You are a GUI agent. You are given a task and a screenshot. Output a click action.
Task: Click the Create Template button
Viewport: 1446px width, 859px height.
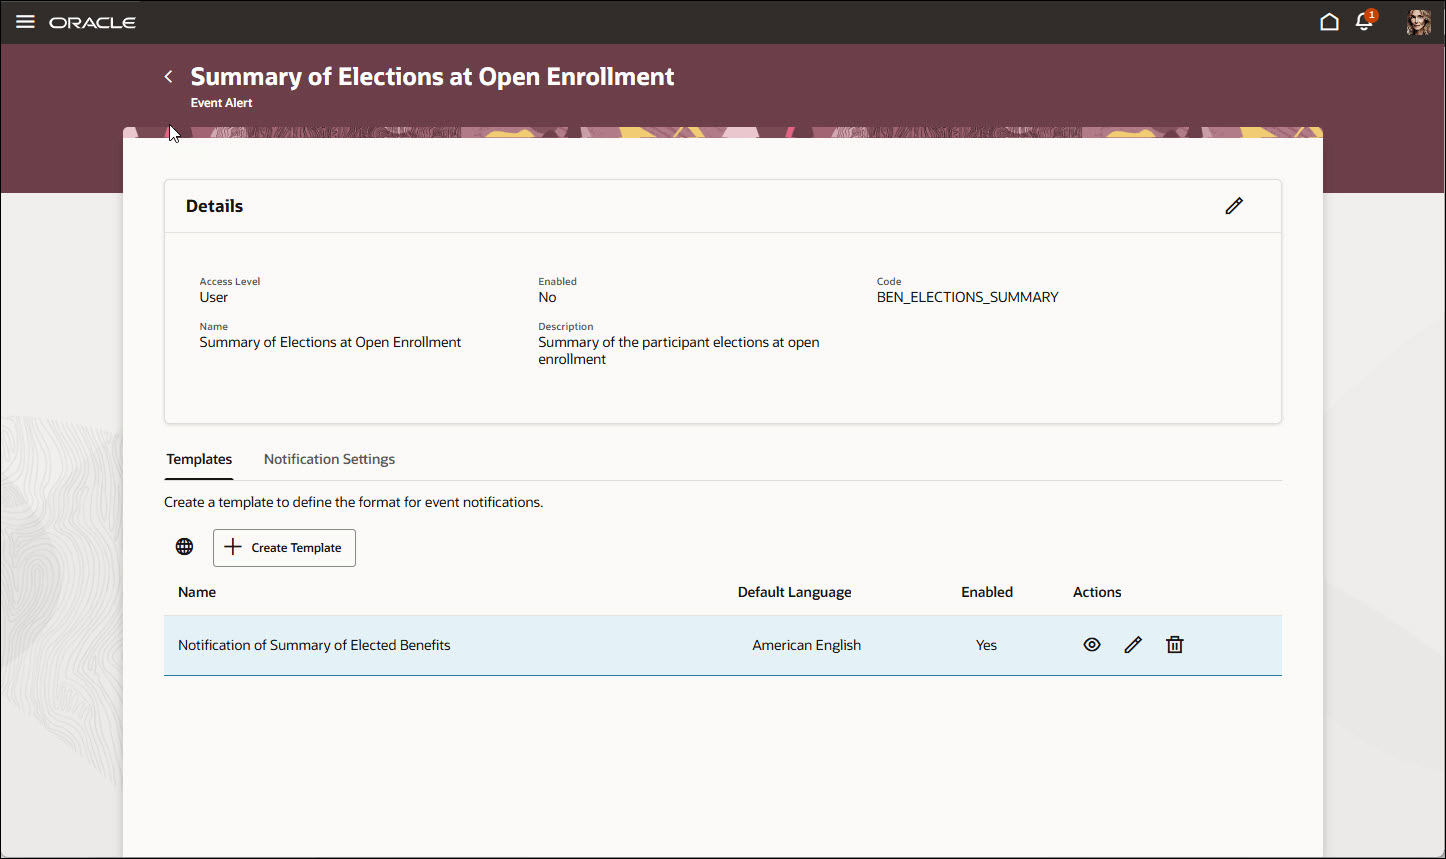click(x=284, y=548)
